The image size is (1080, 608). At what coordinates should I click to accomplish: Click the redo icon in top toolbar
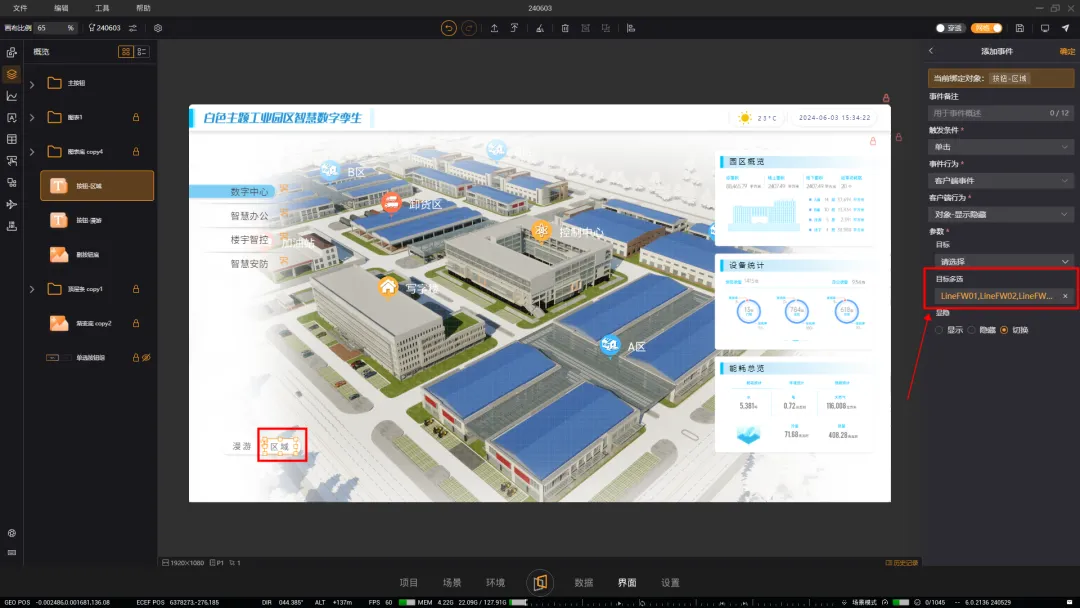pyautogui.click(x=469, y=28)
